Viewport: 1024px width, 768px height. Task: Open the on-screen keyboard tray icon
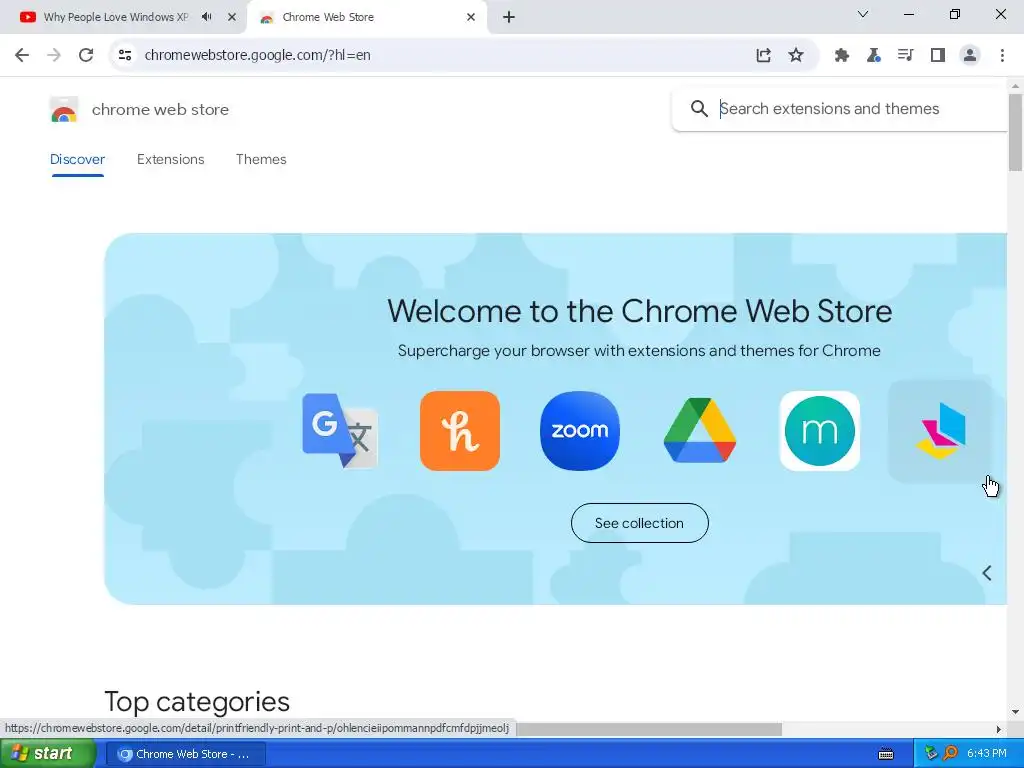point(886,754)
